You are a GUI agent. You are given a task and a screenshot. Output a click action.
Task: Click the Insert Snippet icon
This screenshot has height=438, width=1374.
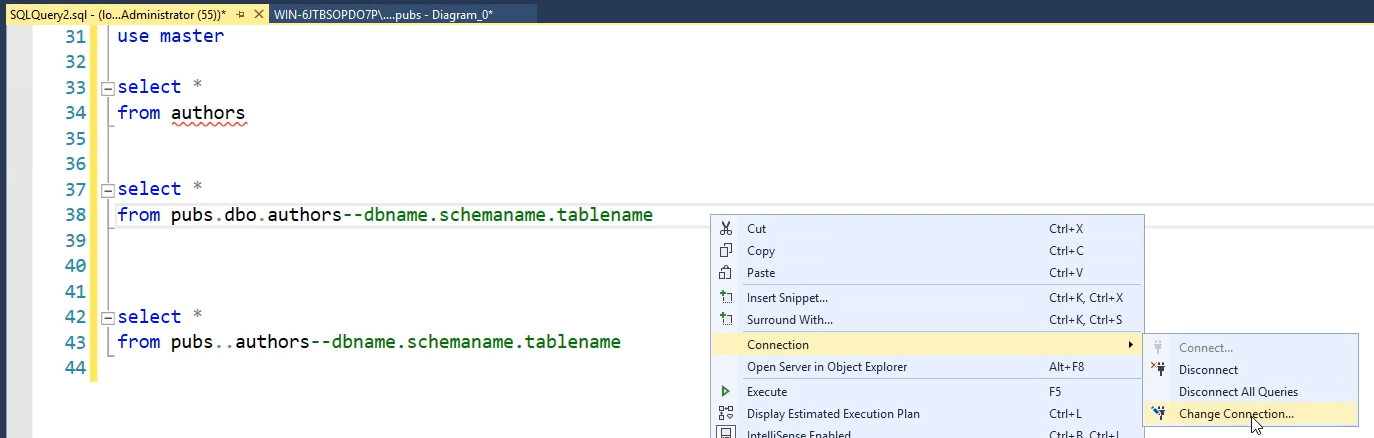point(727,298)
